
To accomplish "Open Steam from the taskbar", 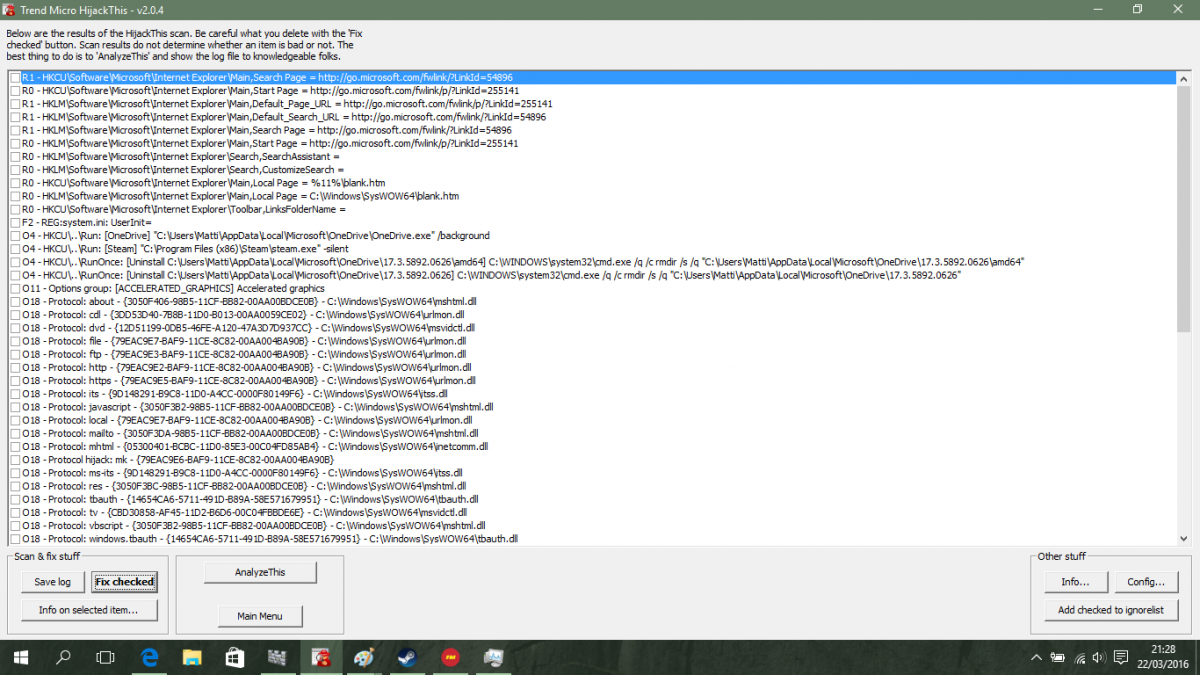I will click(407, 657).
